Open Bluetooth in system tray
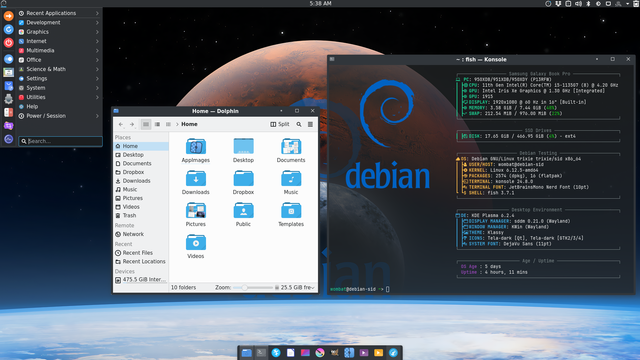The width and height of the screenshot is (640, 360). pos(588,3)
